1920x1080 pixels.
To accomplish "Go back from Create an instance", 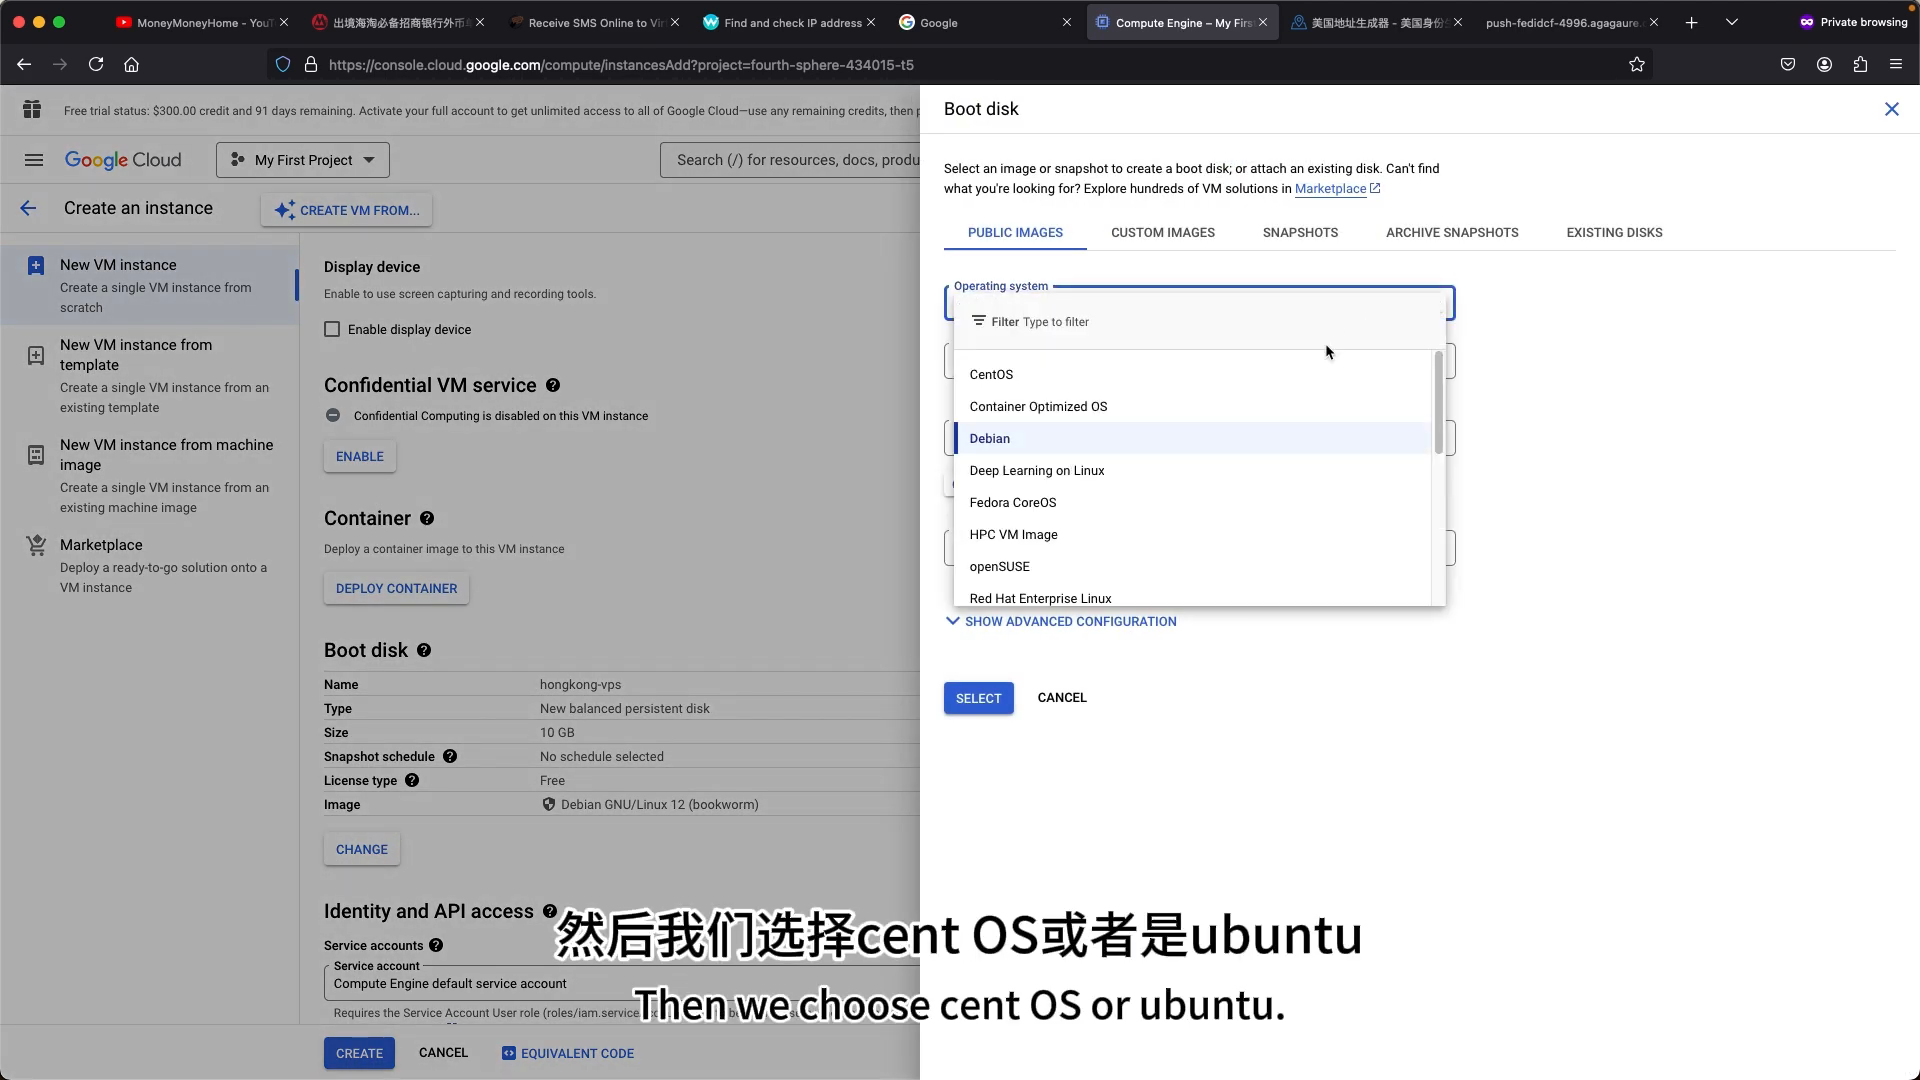I will pyautogui.click(x=28, y=208).
